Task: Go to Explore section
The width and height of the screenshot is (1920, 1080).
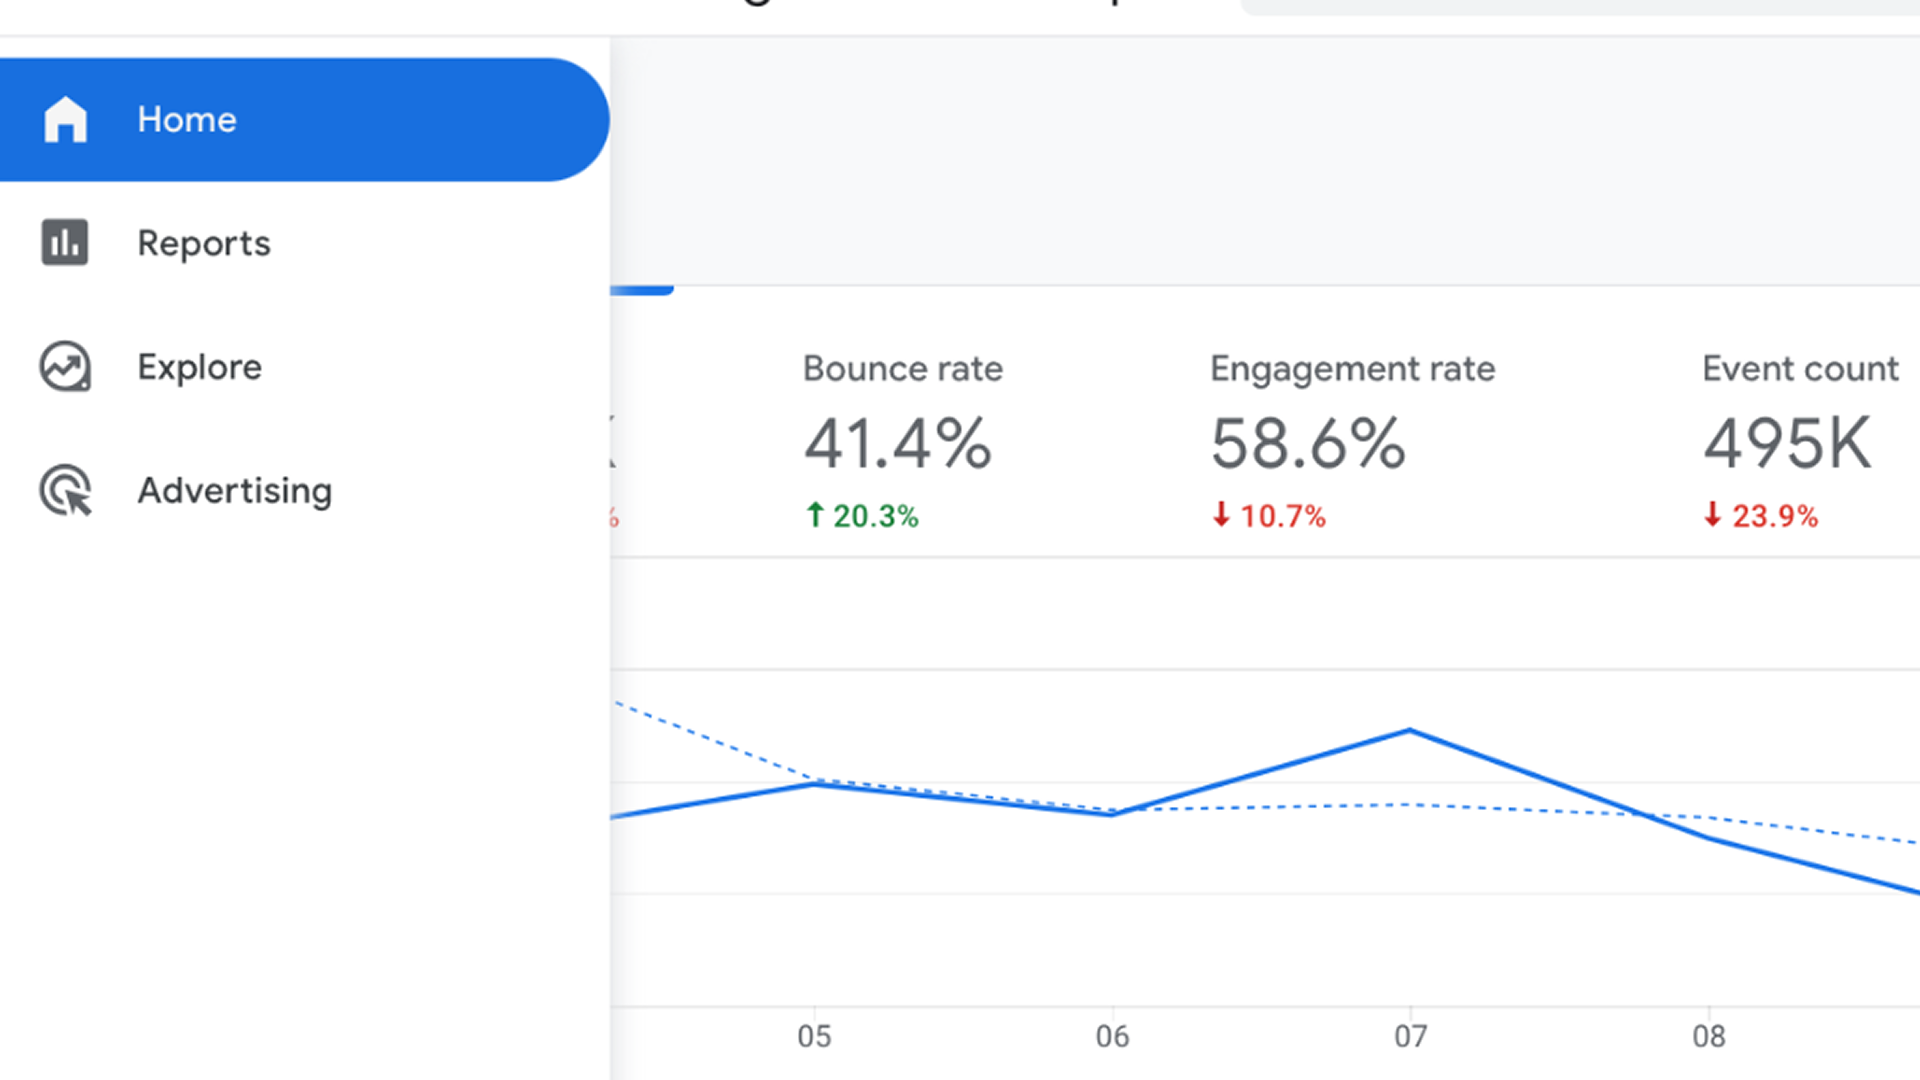Action: (304, 367)
